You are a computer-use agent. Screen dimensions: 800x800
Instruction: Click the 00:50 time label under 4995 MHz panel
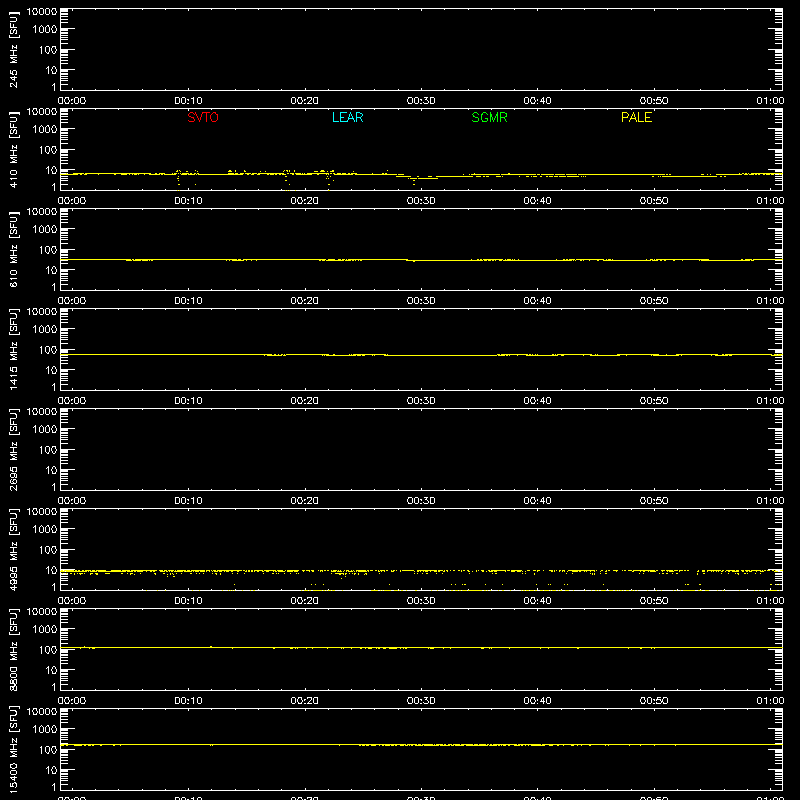coord(654,601)
